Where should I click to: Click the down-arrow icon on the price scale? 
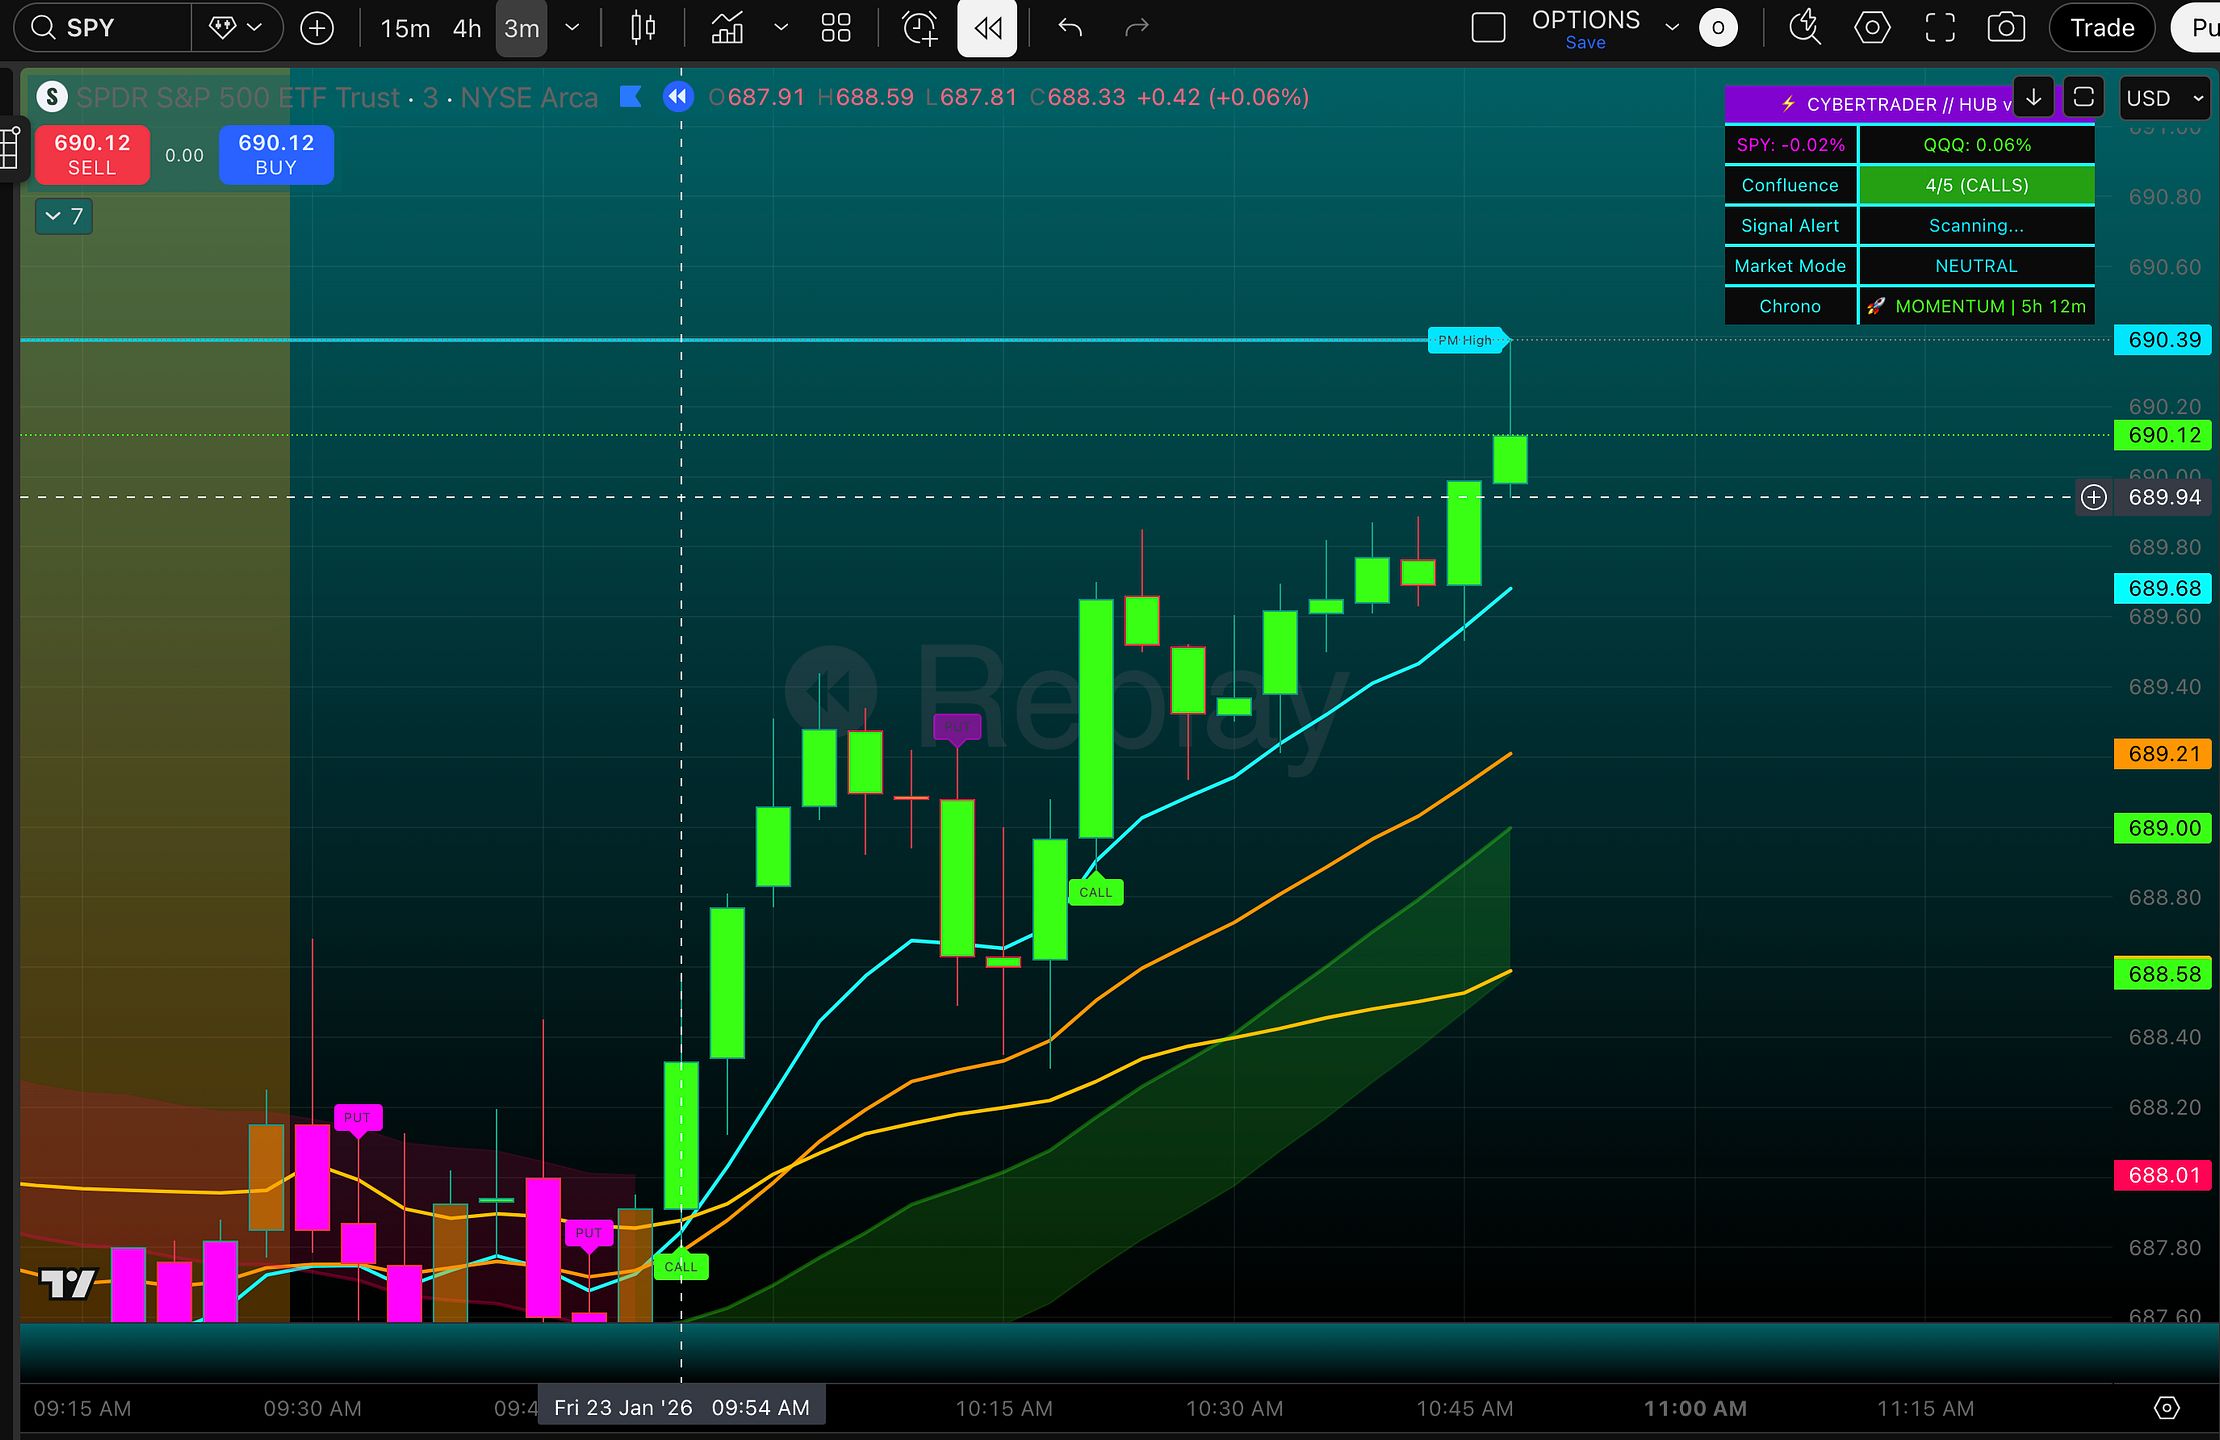point(2033,97)
